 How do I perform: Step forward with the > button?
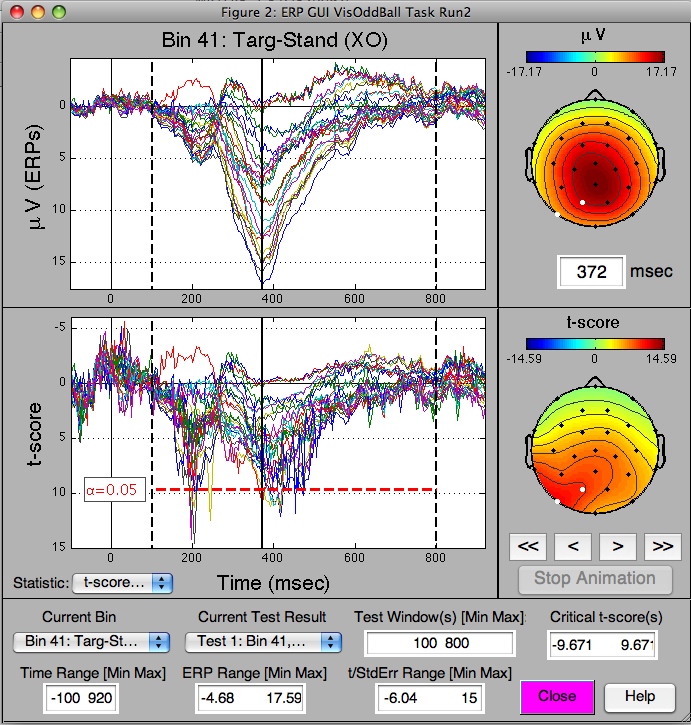(617, 546)
